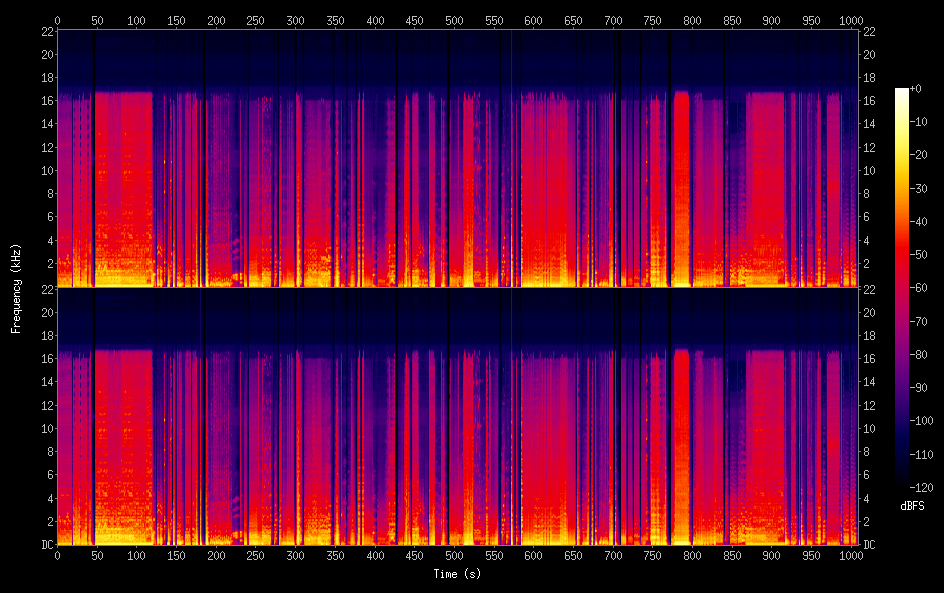Click the "dBFS" label below color scale
The height and width of the screenshot is (593, 944).
912,507
